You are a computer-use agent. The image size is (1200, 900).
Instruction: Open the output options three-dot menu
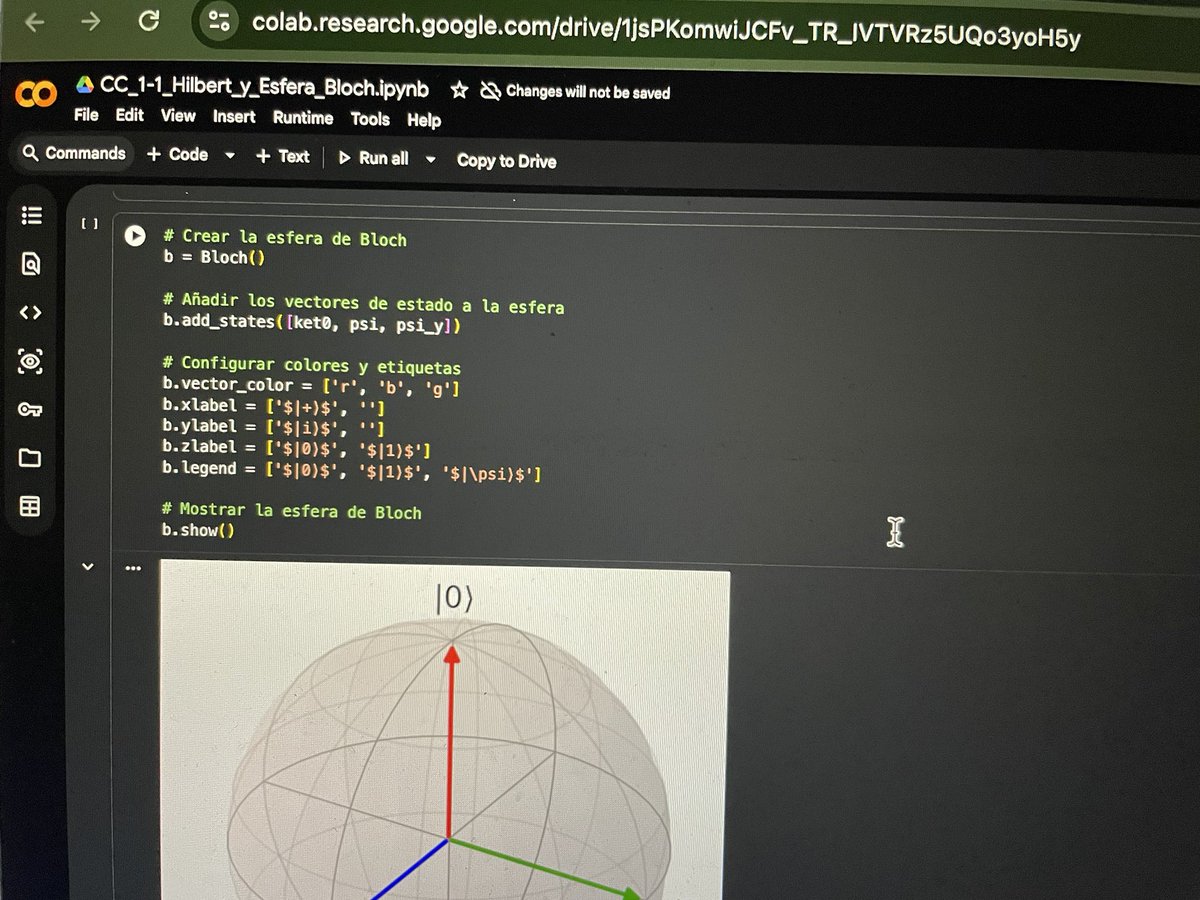tap(133, 569)
